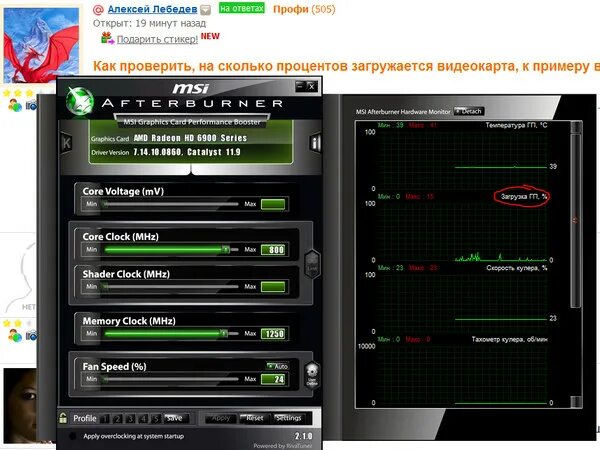Open the information panel with the i button
This screenshot has width=600, height=450.
click(x=315, y=143)
